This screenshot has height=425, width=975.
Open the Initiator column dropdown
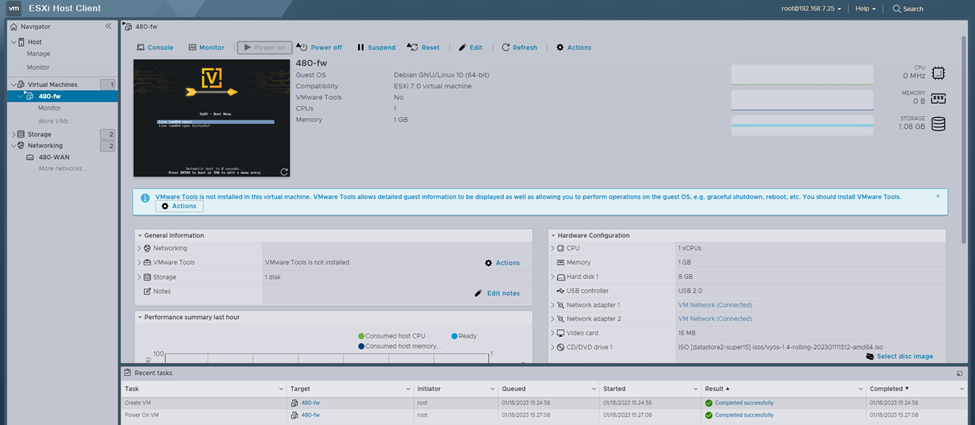click(492, 388)
